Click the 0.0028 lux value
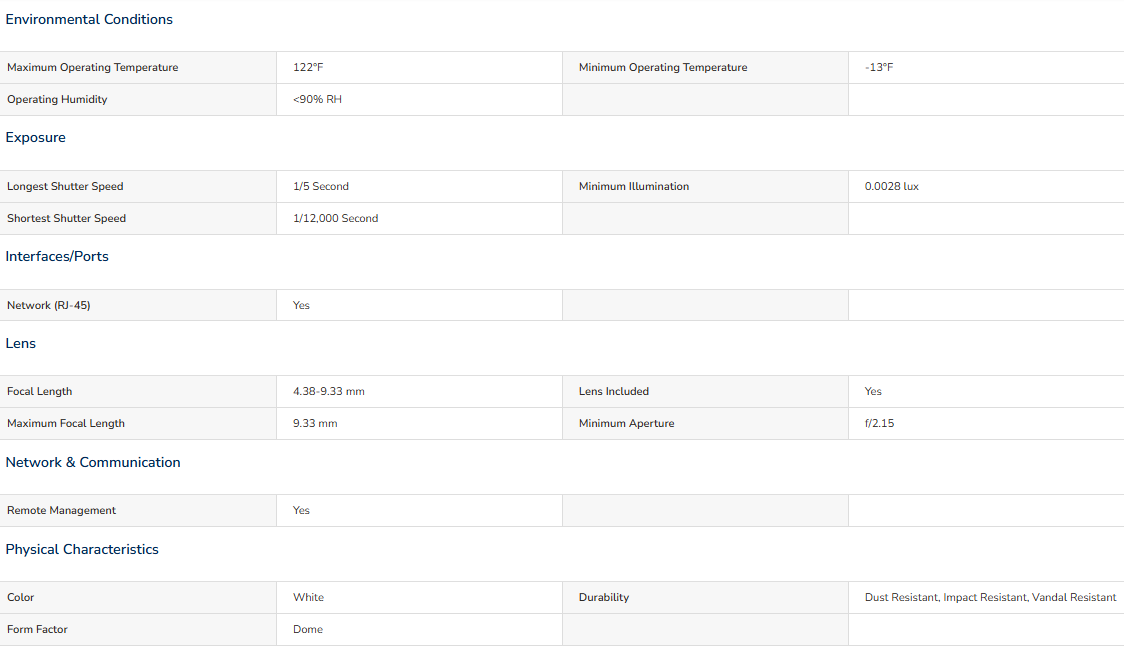1124x652 pixels. pyautogui.click(x=892, y=186)
